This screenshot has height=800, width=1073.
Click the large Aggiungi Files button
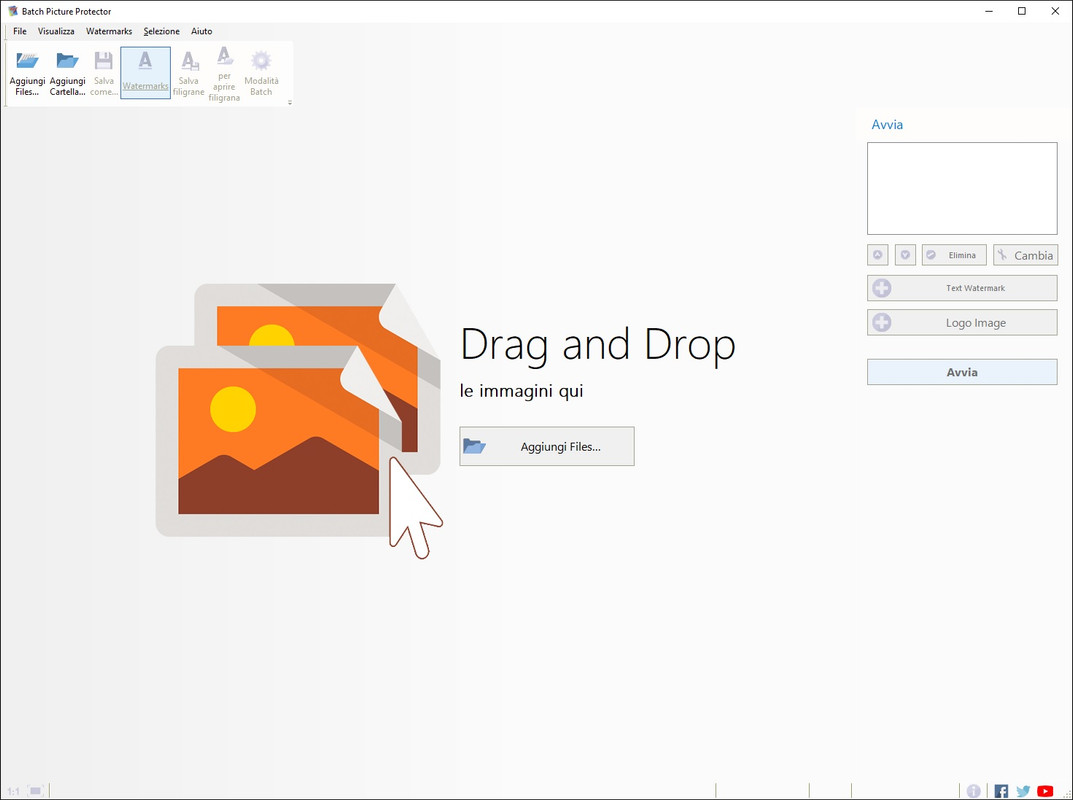[547, 446]
